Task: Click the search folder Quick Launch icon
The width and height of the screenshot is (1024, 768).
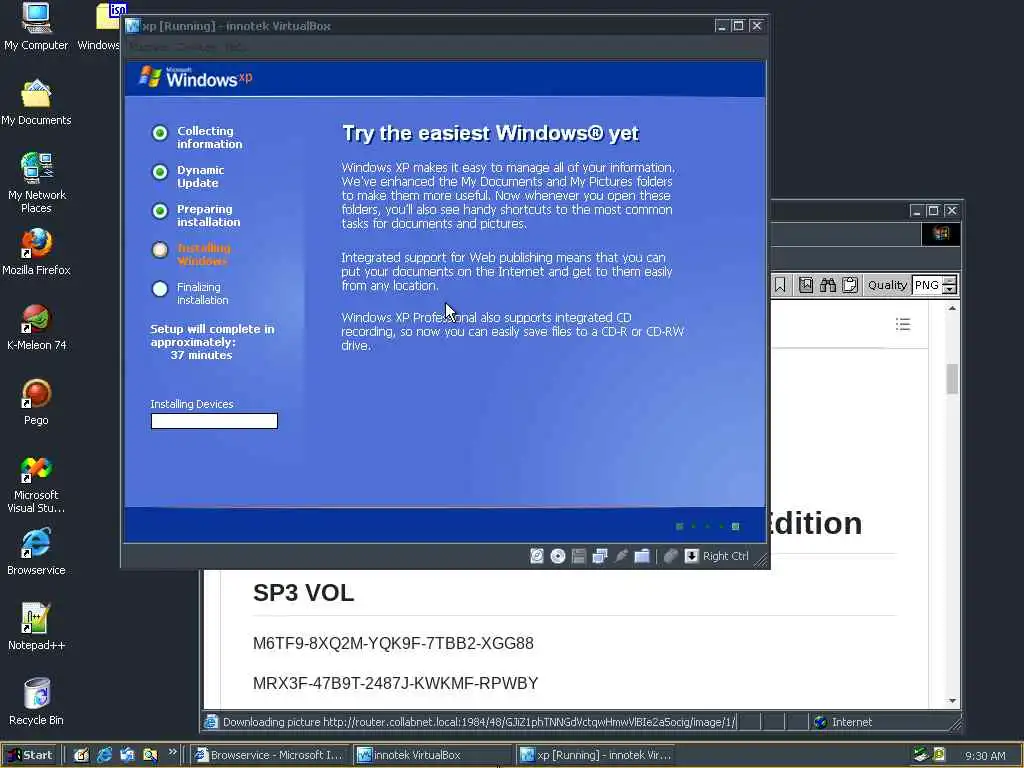Action: (150, 755)
